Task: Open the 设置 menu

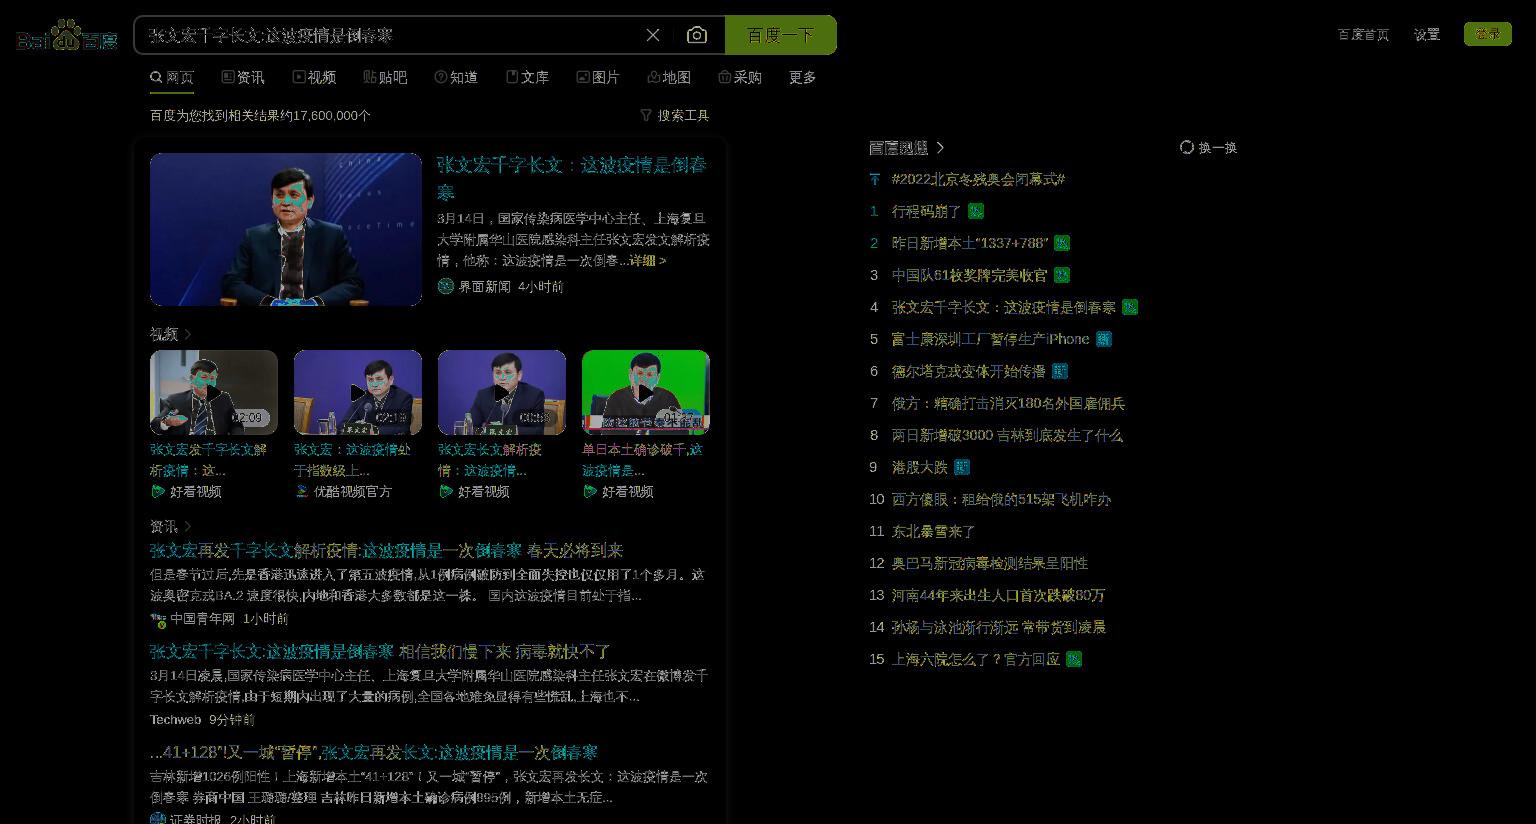Action: coord(1427,34)
